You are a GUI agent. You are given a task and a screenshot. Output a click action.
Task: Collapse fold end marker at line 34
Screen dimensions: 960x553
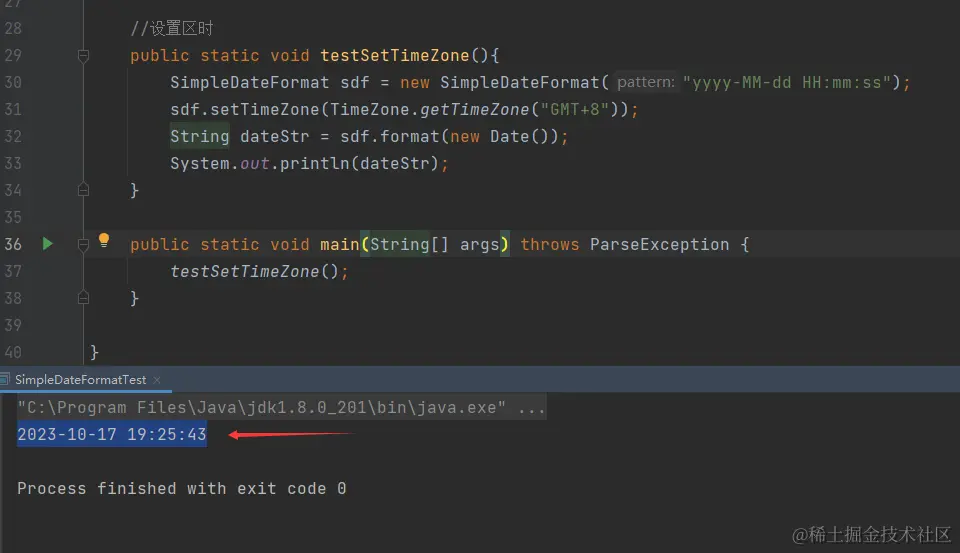pyautogui.click(x=83, y=190)
